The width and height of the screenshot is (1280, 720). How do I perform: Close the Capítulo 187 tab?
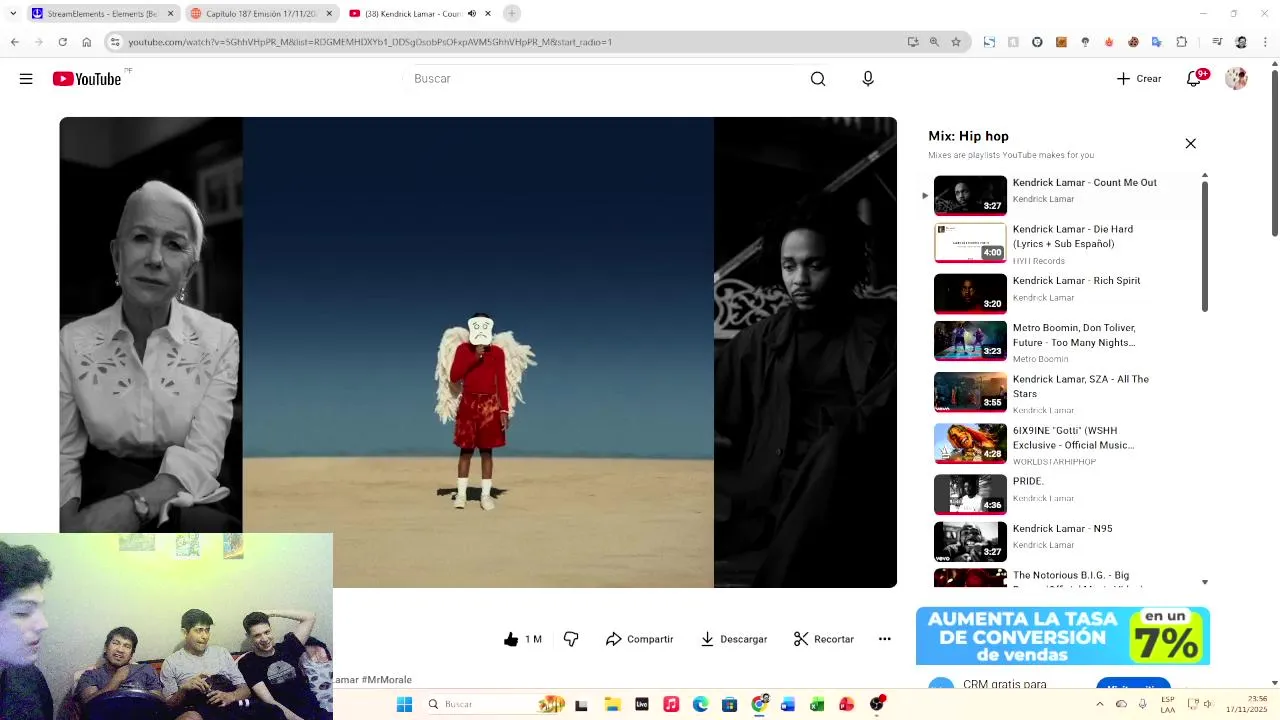[329, 14]
